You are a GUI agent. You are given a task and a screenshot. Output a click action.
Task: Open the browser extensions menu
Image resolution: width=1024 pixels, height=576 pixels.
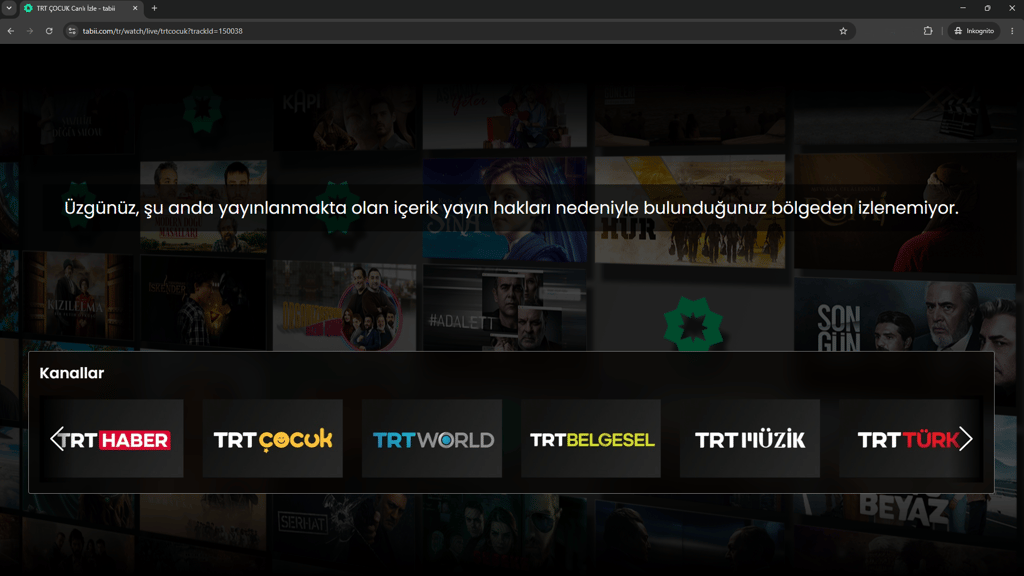click(x=928, y=31)
